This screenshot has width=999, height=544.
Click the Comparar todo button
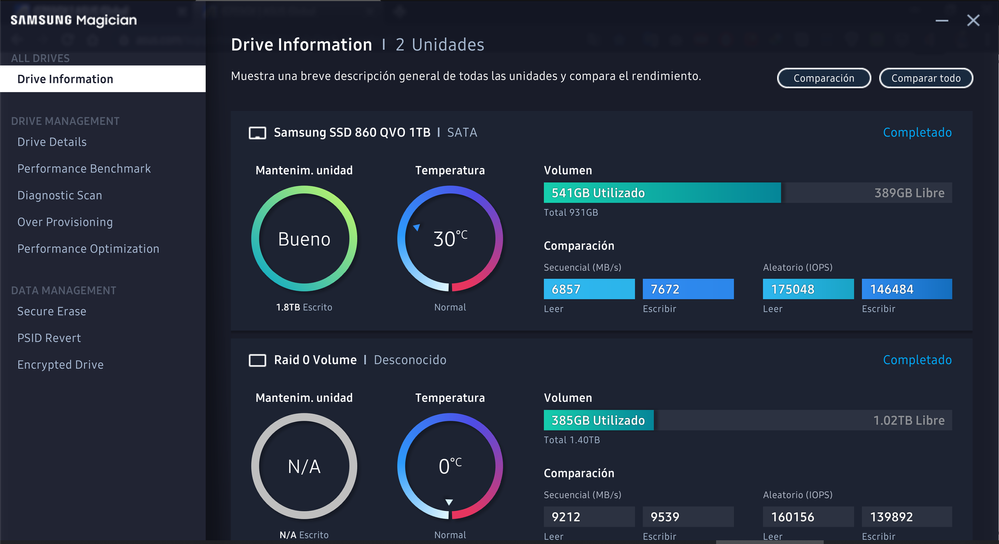(x=926, y=78)
